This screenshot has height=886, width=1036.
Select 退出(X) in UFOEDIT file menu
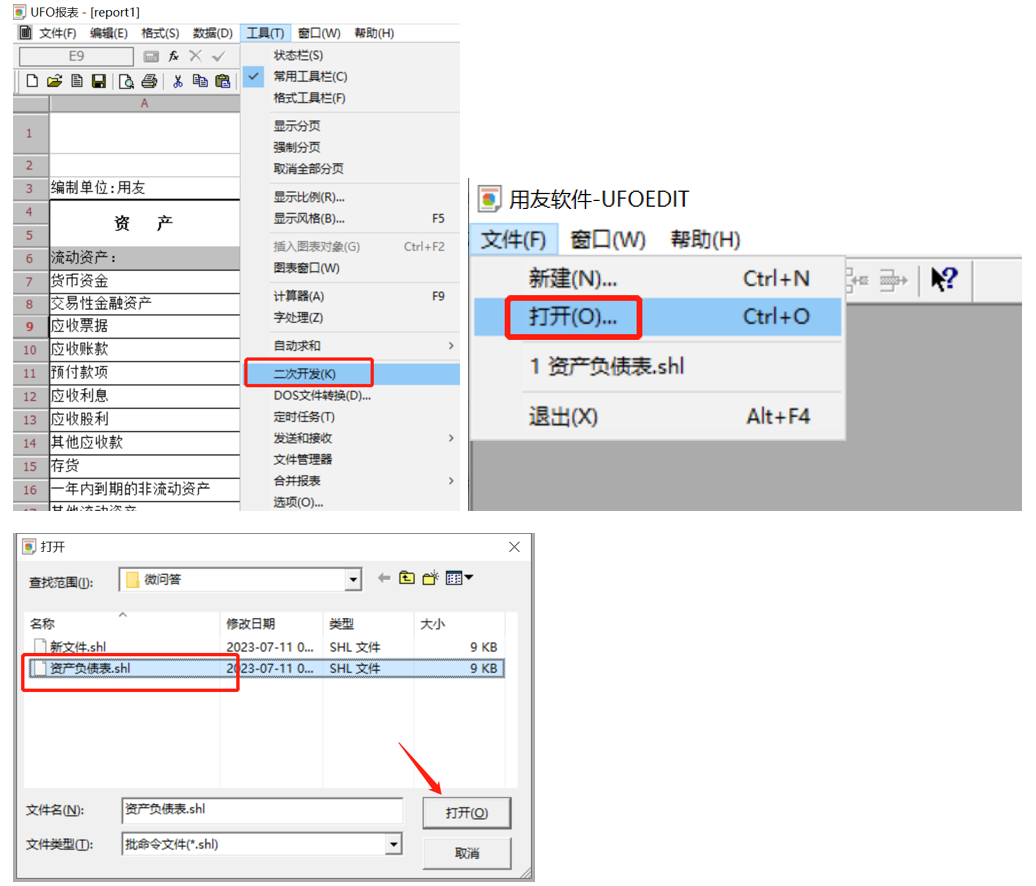click(x=657, y=416)
